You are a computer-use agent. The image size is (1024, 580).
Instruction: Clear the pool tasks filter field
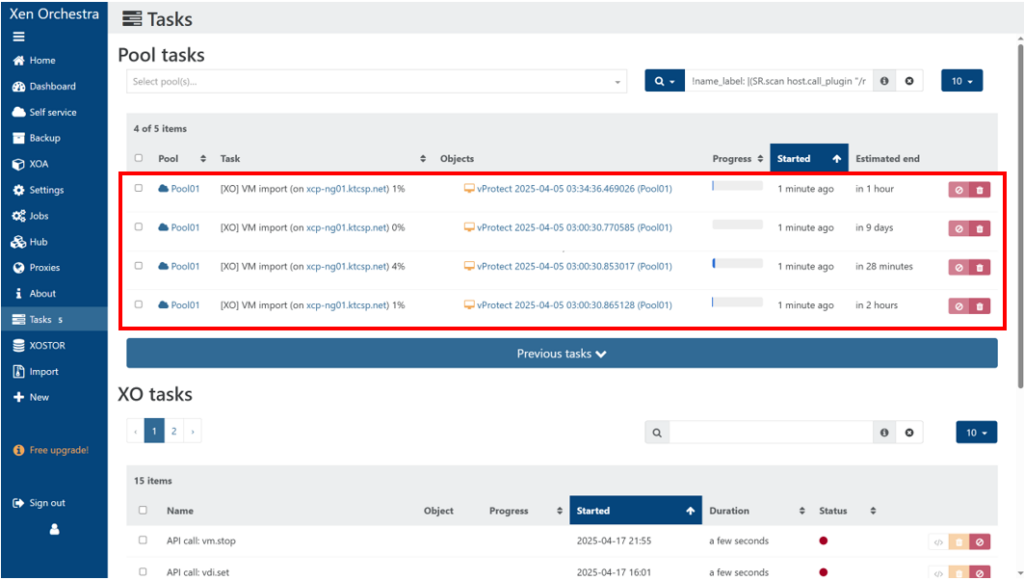(909, 81)
